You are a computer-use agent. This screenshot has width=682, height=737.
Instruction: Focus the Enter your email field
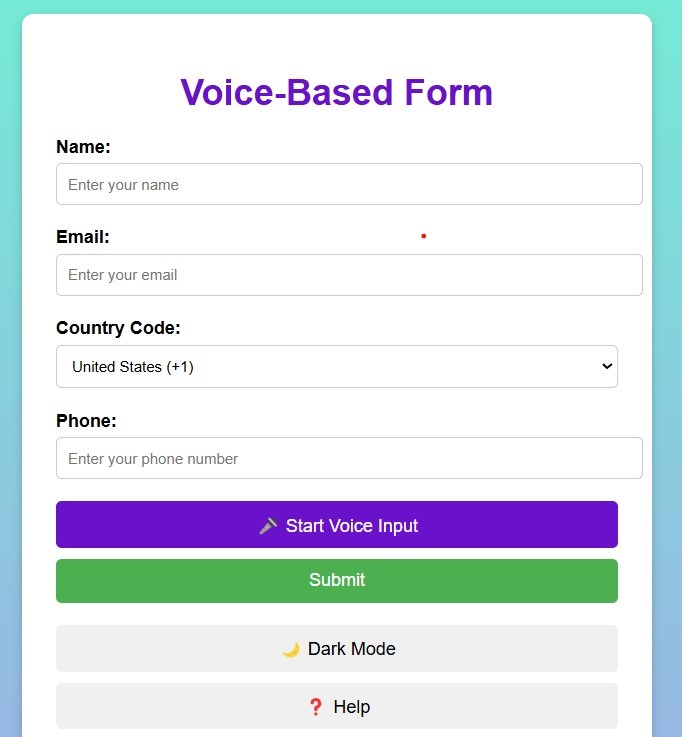[349, 275]
